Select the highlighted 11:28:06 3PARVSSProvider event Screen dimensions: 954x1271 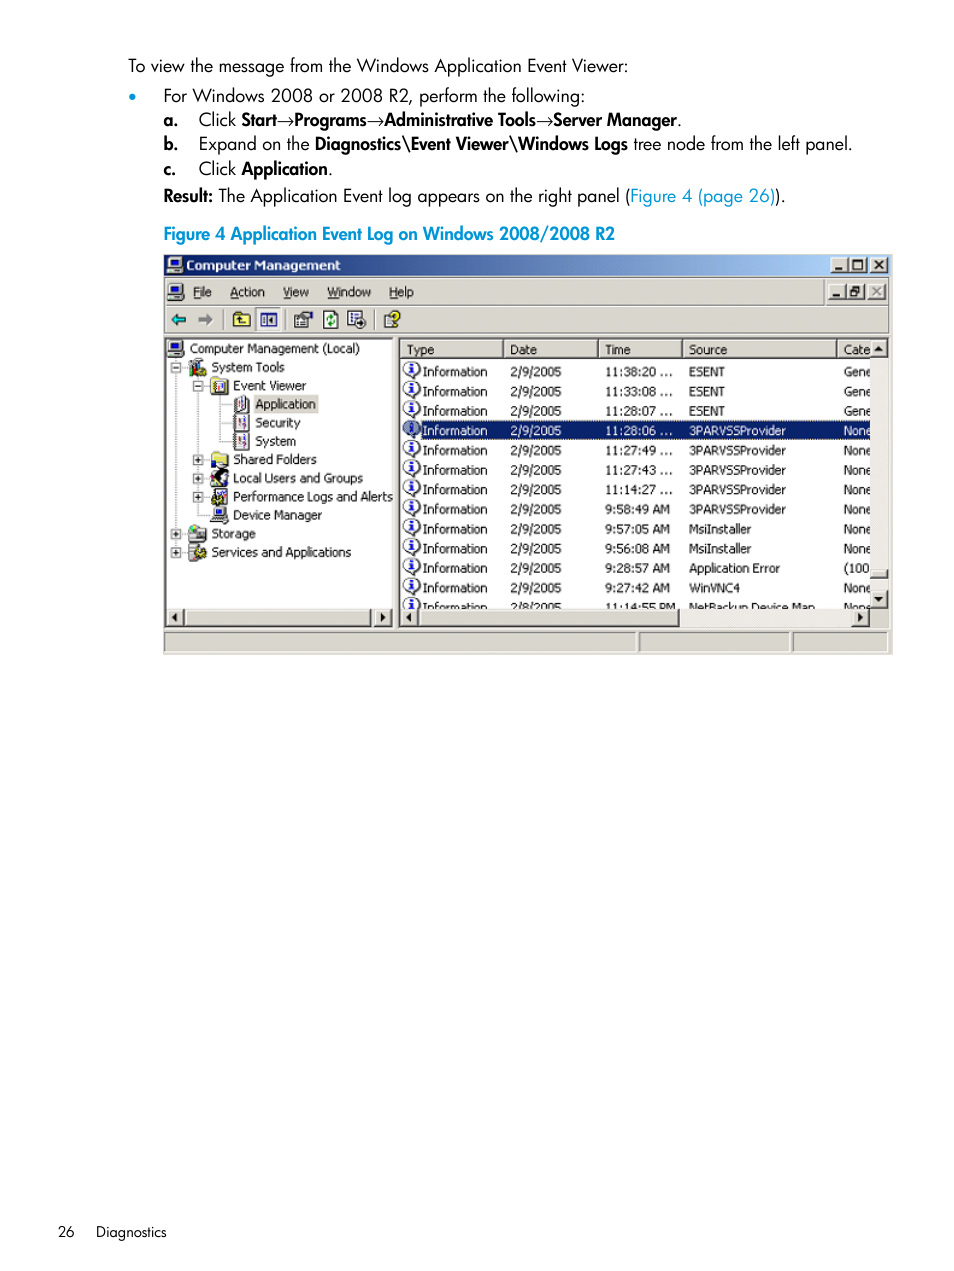636,431
